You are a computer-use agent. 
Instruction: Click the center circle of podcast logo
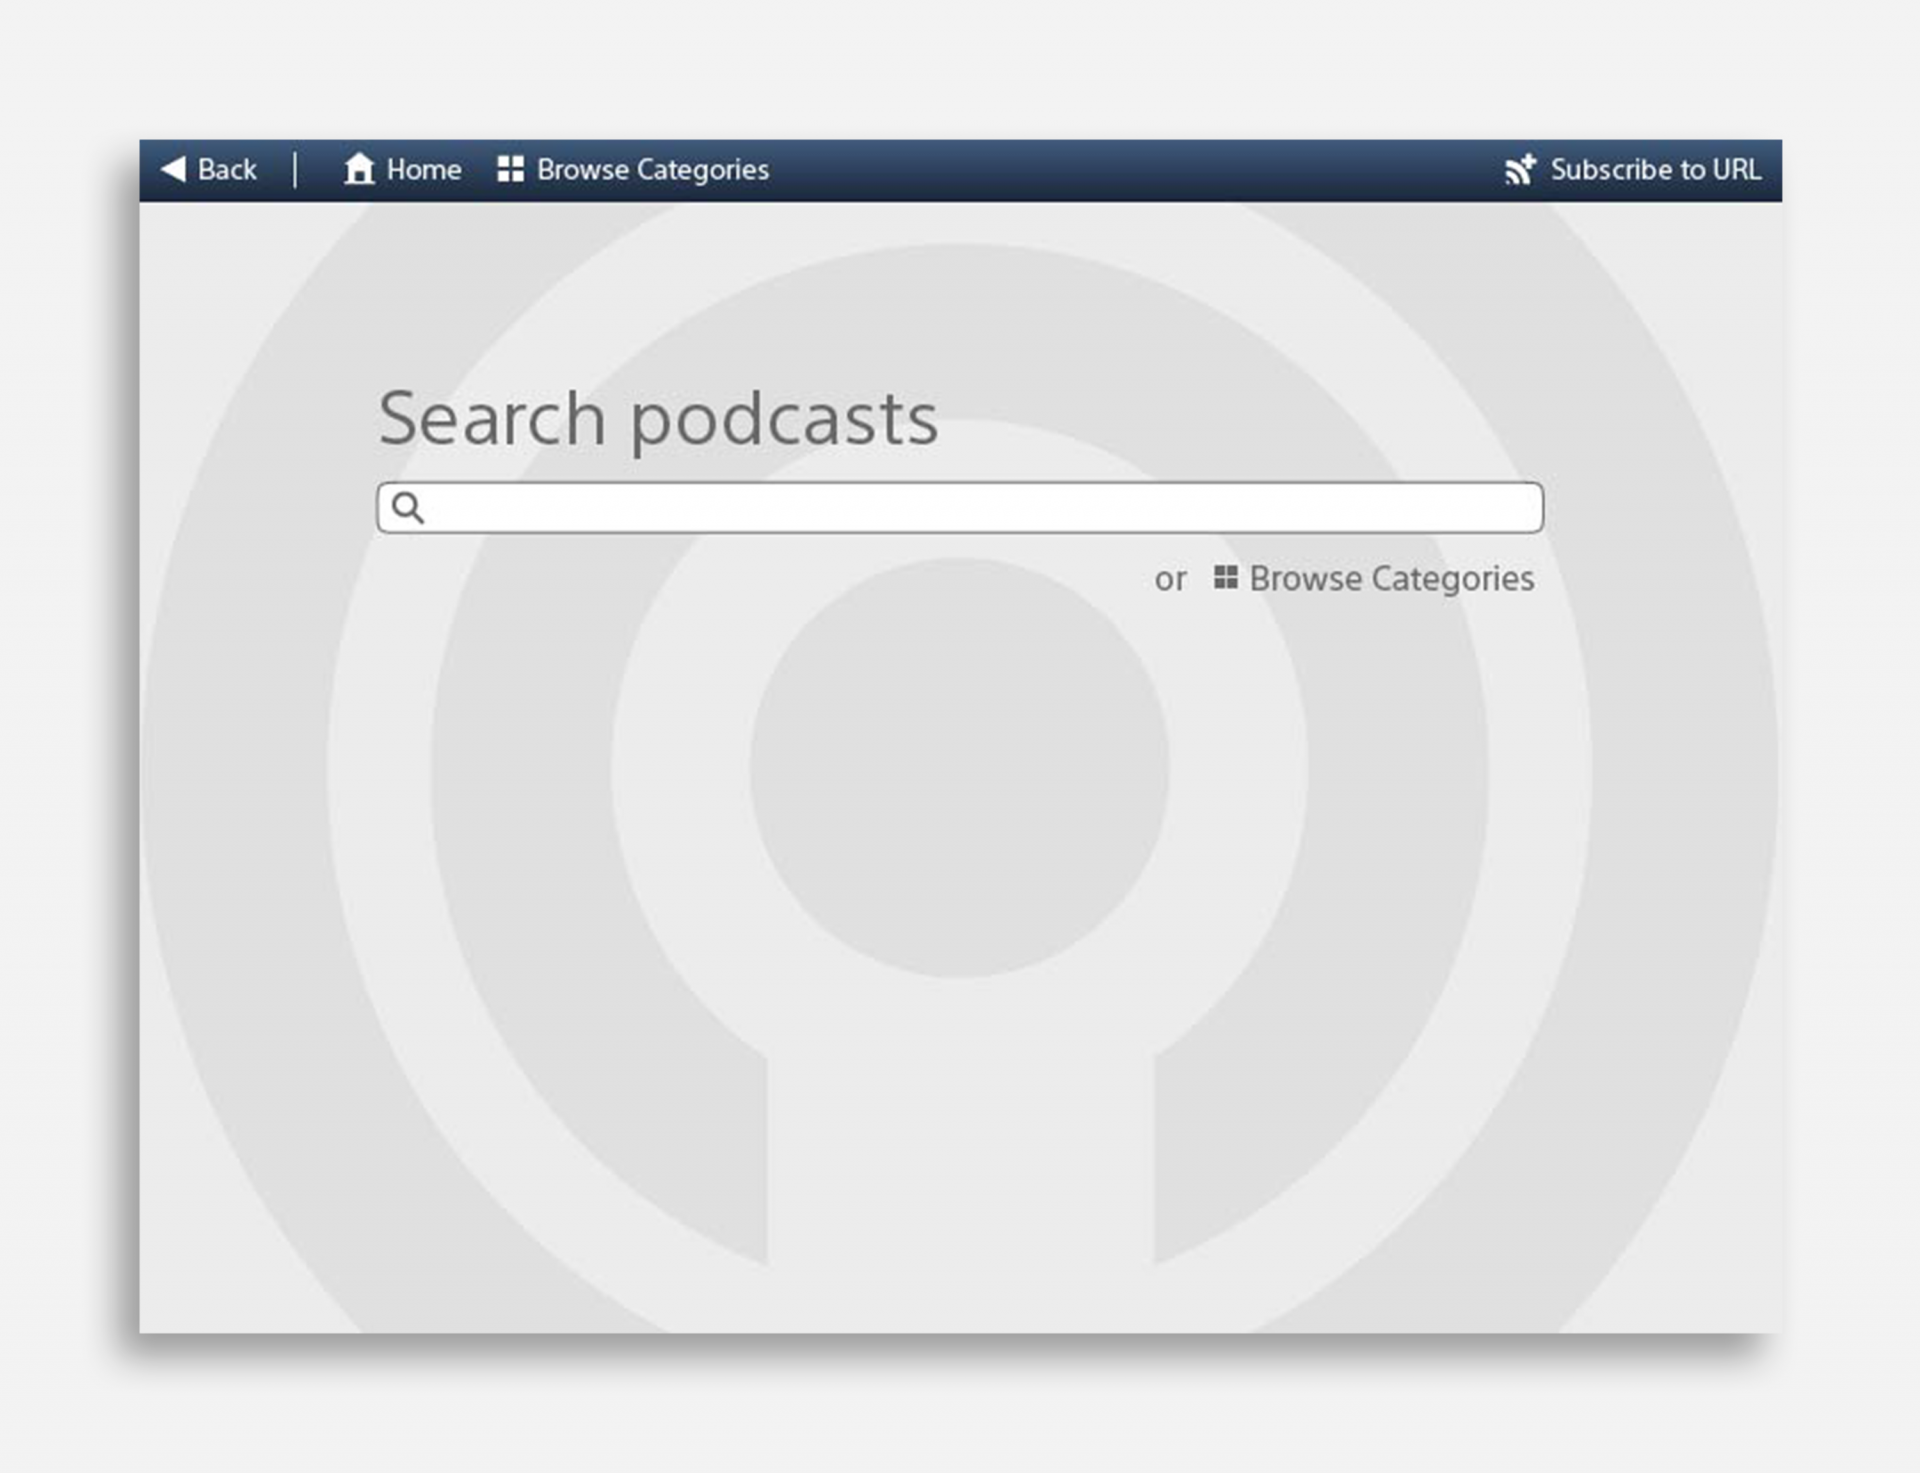(x=959, y=768)
